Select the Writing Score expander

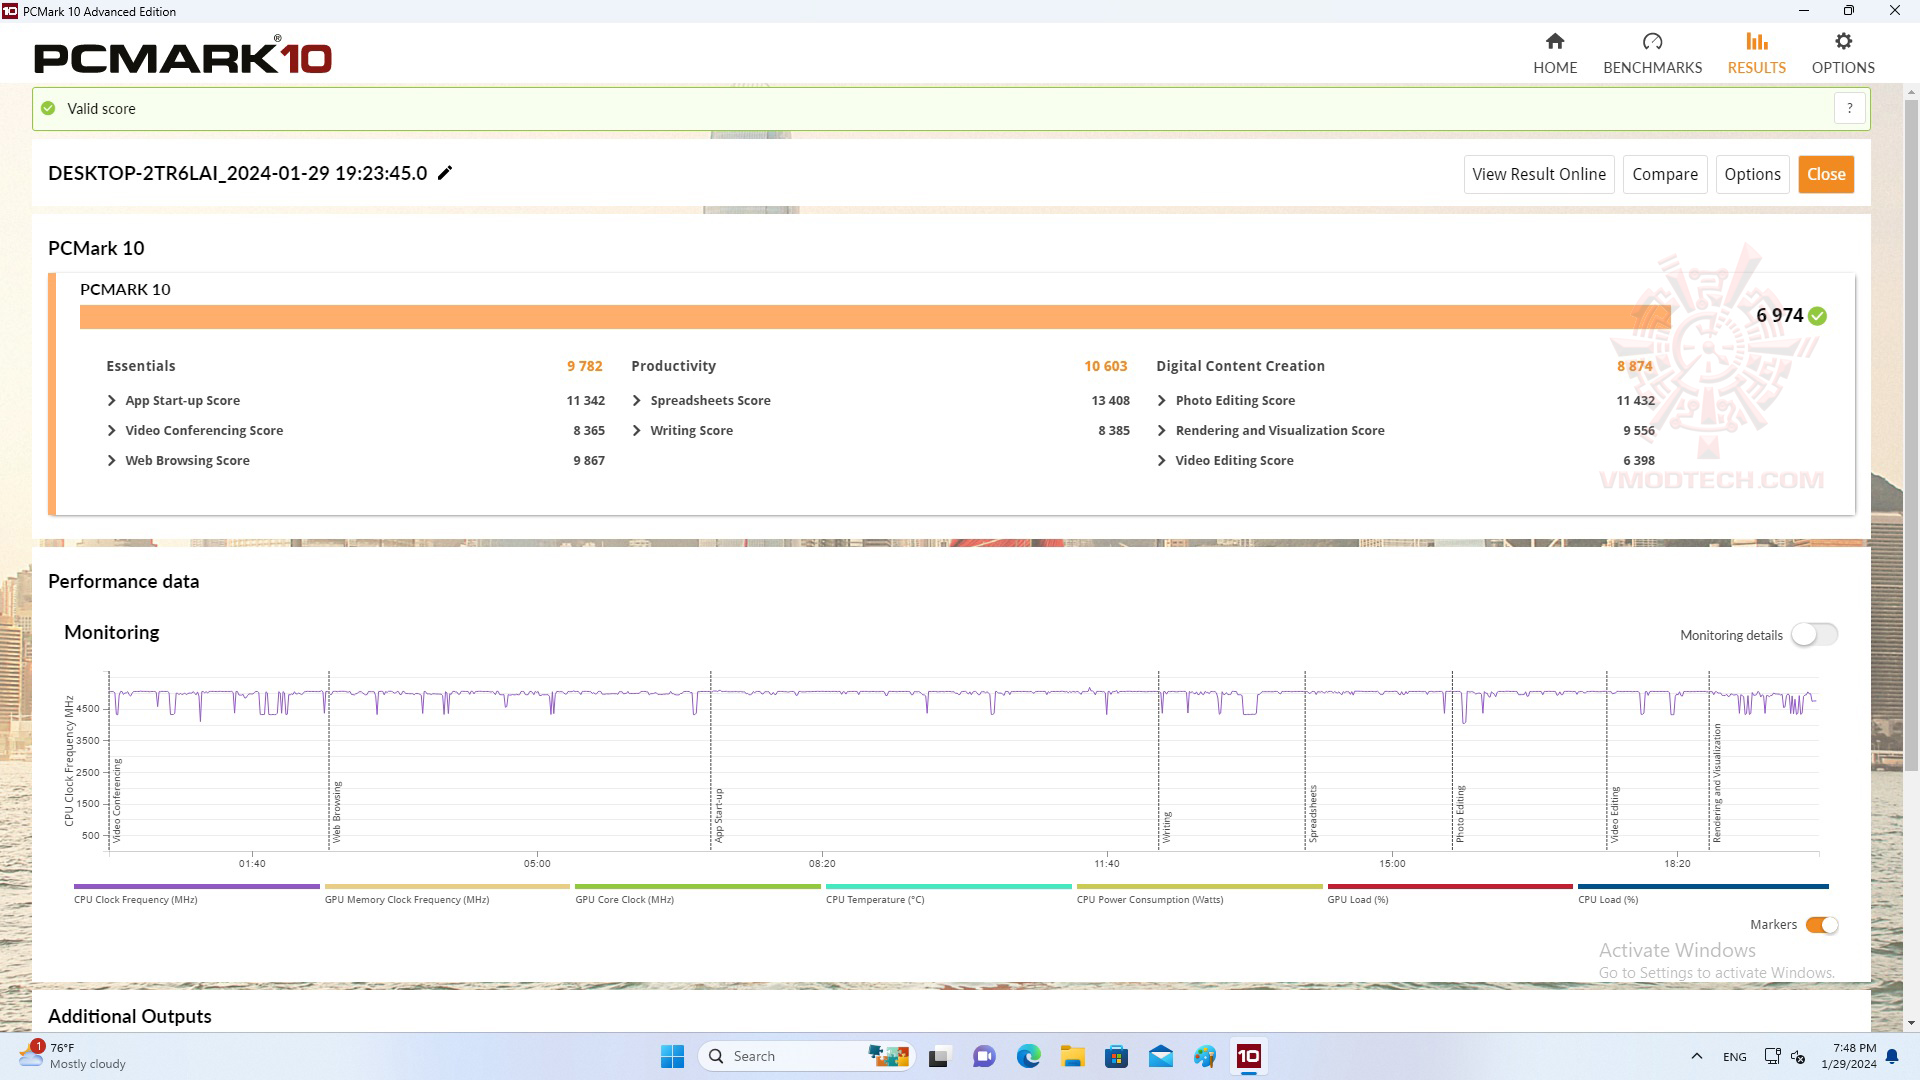point(638,429)
